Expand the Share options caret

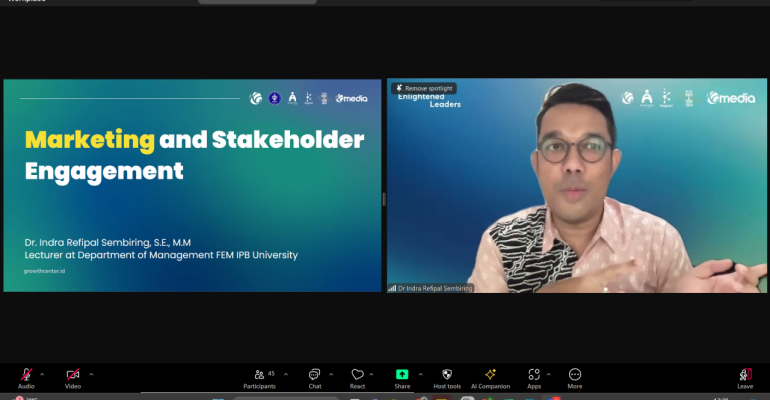tap(420, 374)
